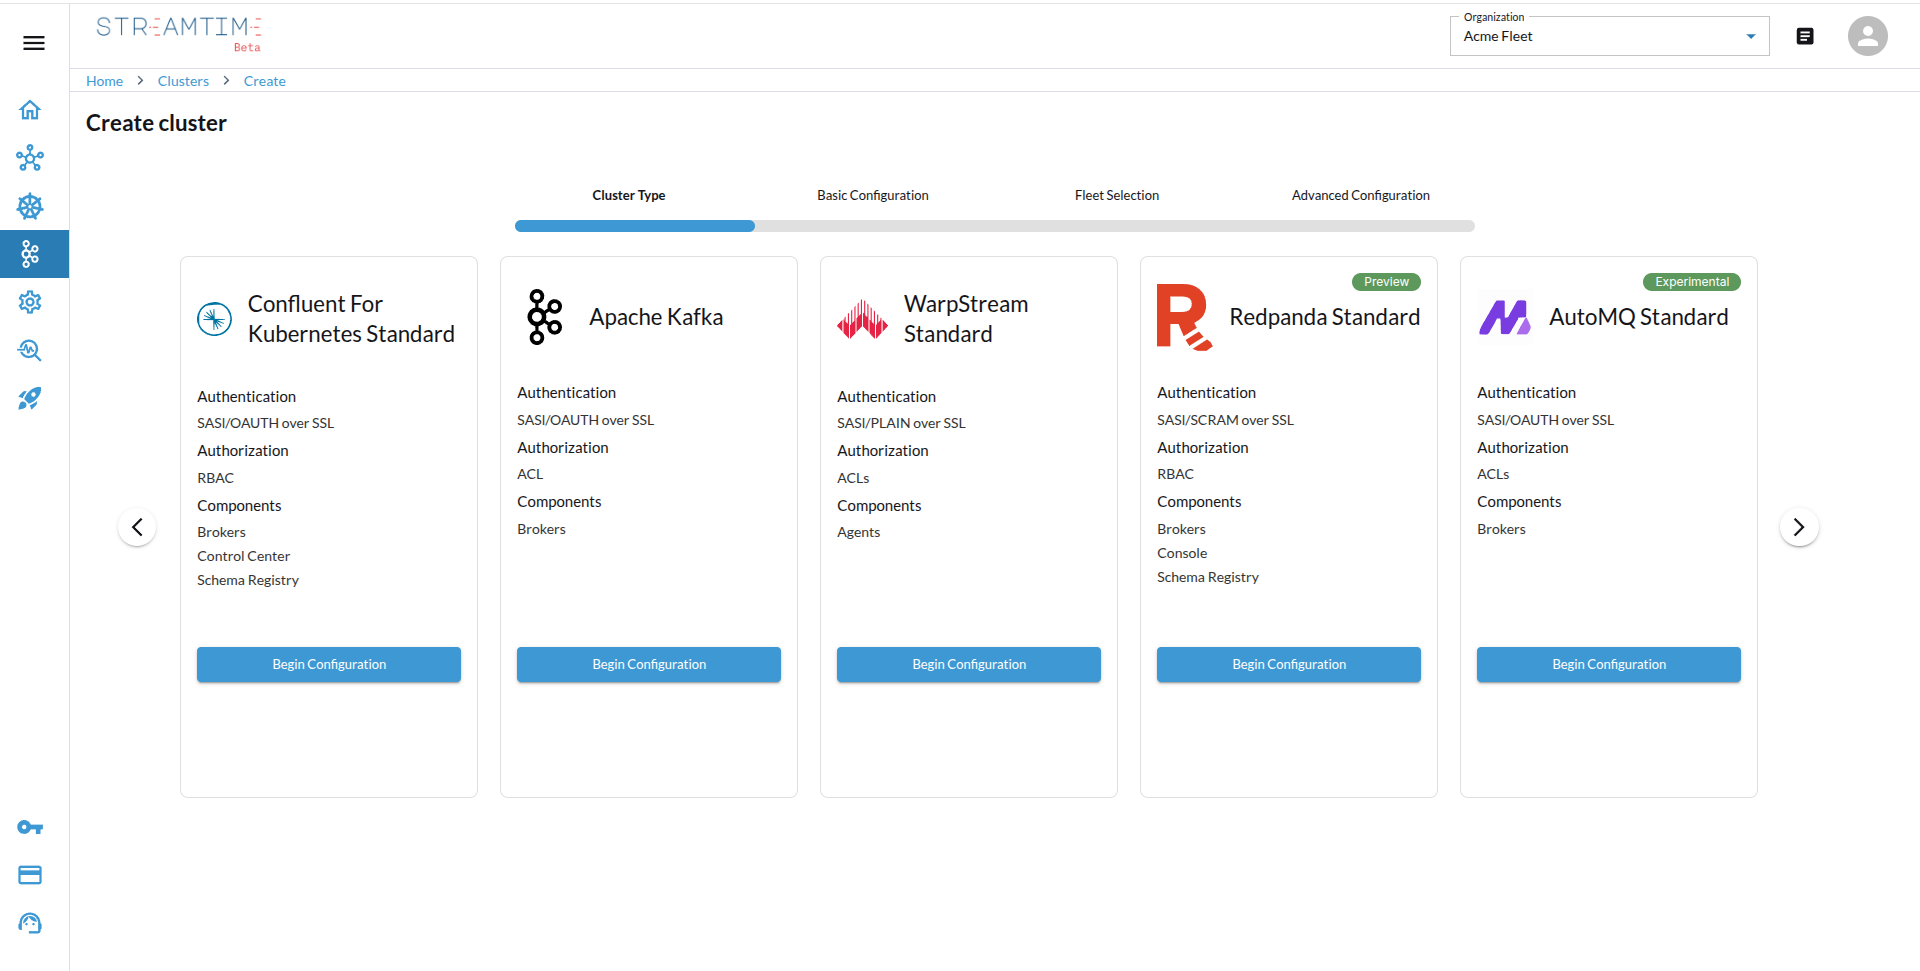The width and height of the screenshot is (1920, 971).
Task: Click the Confluent logo icon
Action: (214, 319)
